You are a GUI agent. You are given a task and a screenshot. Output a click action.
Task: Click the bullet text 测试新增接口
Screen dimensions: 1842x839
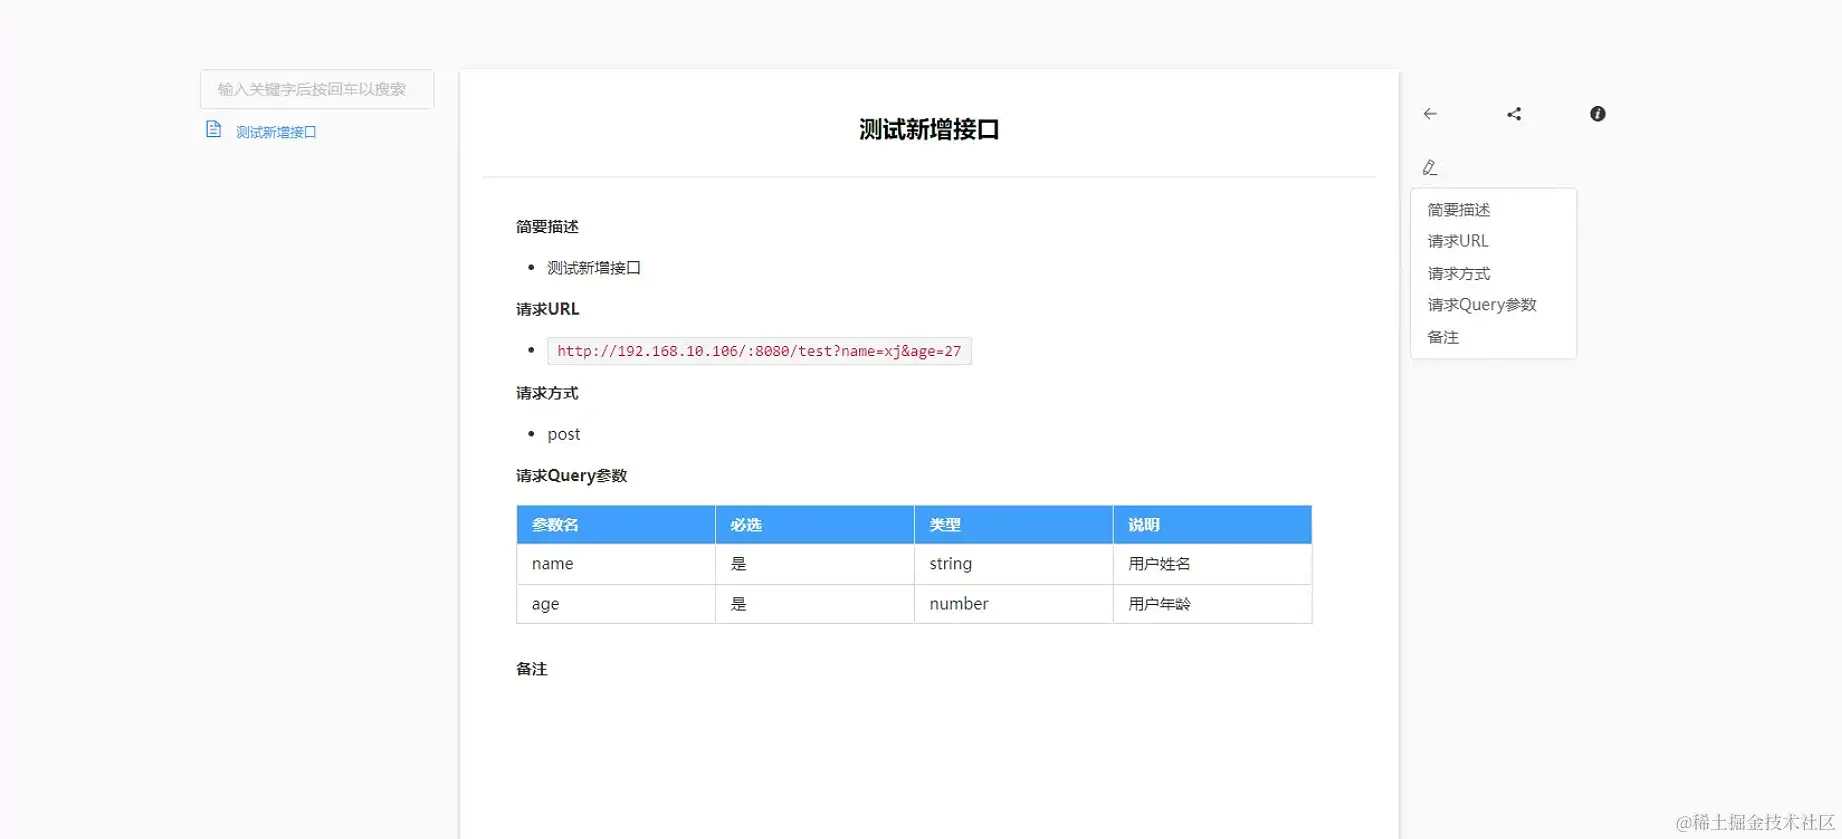tap(594, 268)
